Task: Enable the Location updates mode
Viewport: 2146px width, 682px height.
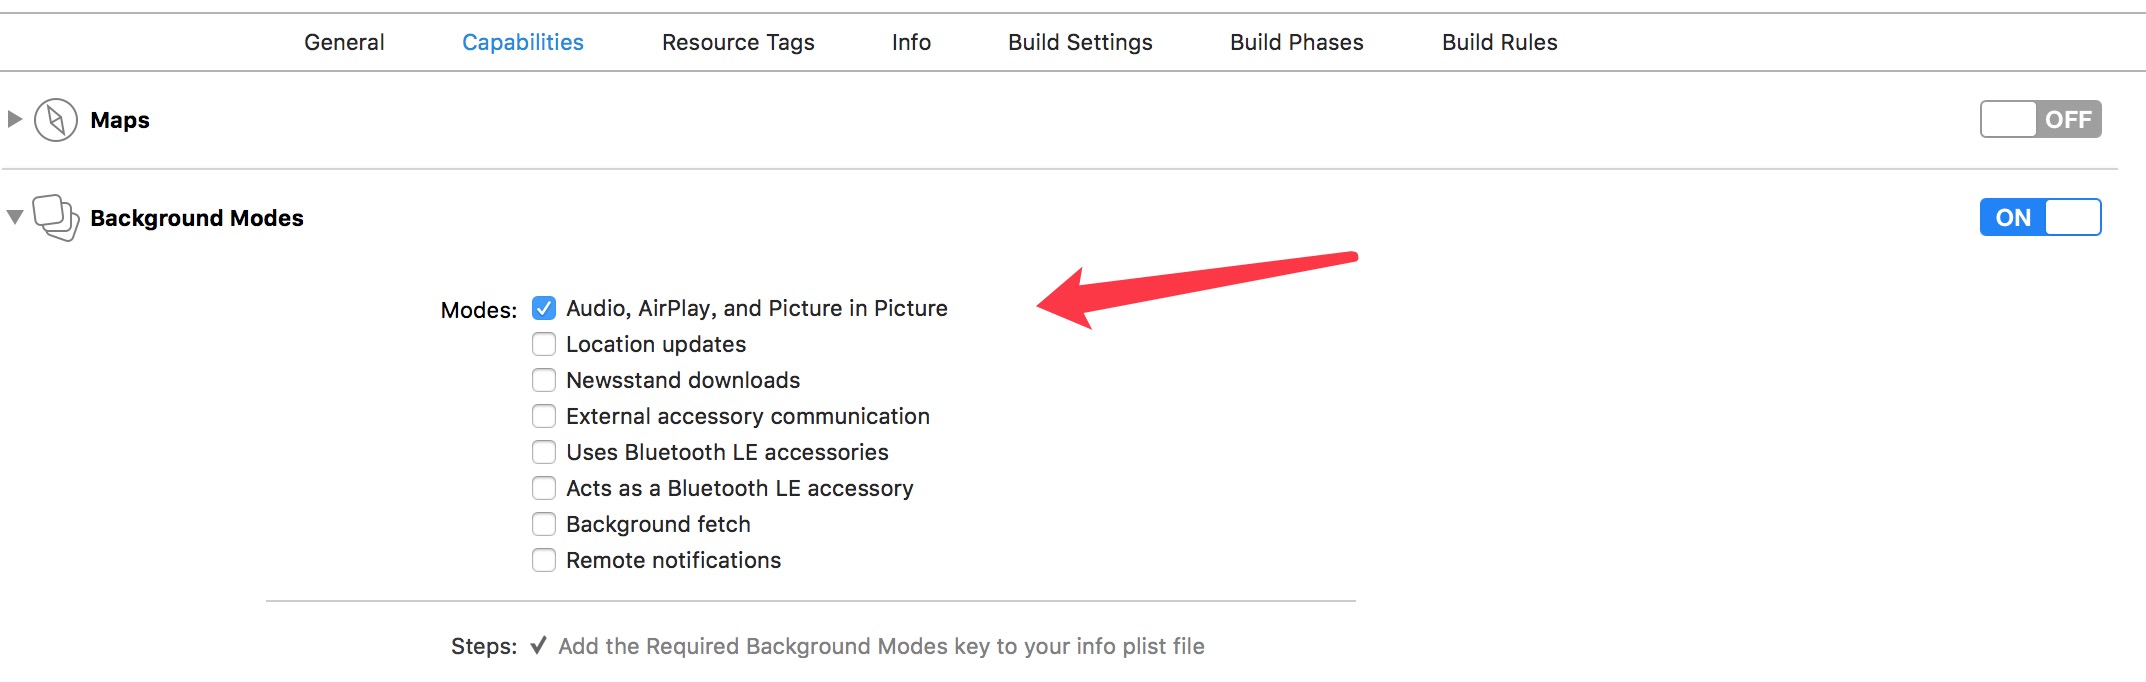Action: (544, 344)
